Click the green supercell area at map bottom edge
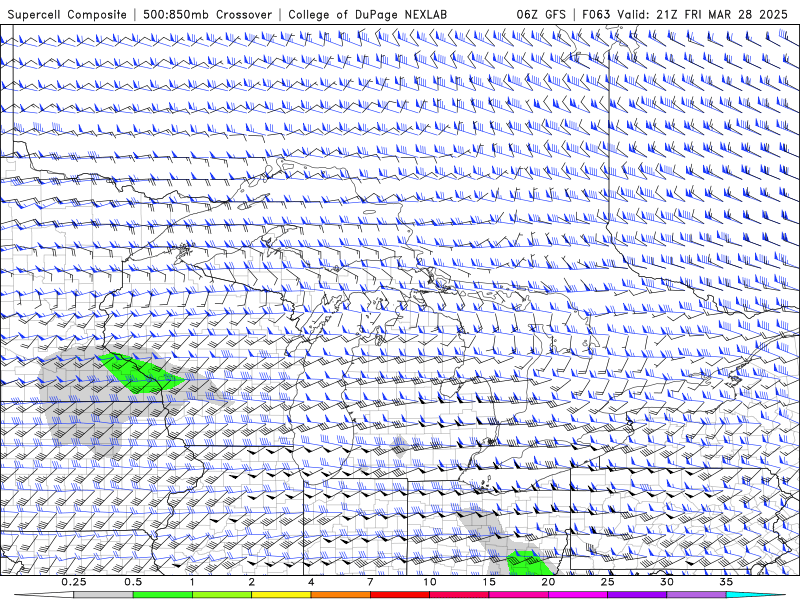800x600 pixels. click(x=531, y=563)
